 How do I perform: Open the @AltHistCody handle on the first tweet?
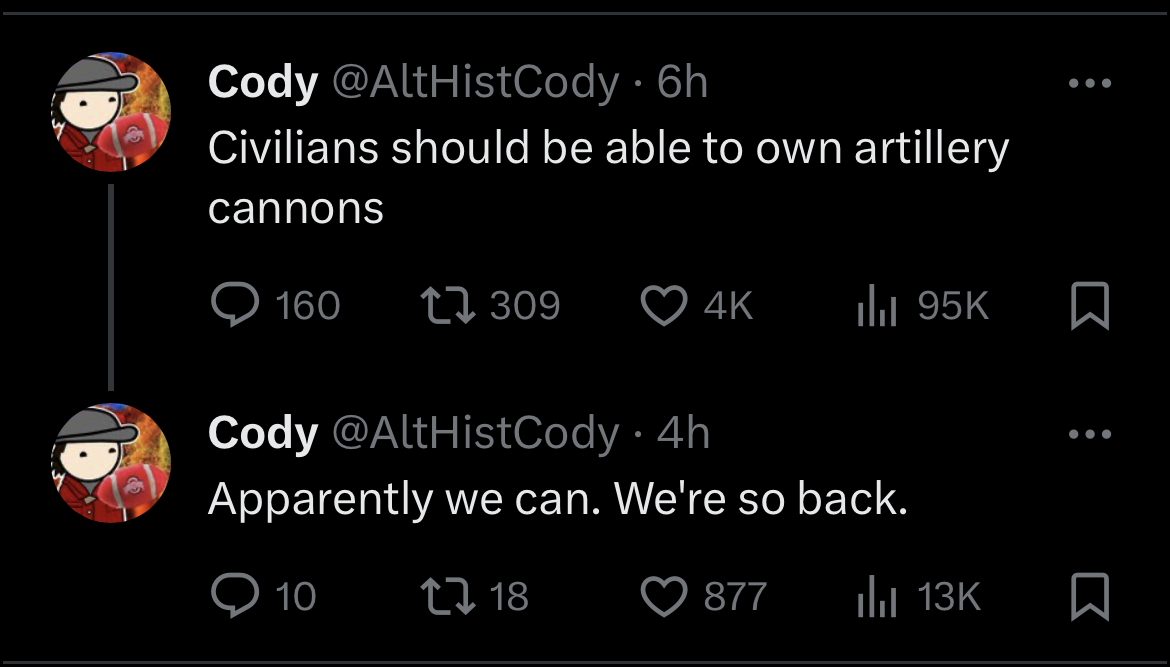click(475, 82)
